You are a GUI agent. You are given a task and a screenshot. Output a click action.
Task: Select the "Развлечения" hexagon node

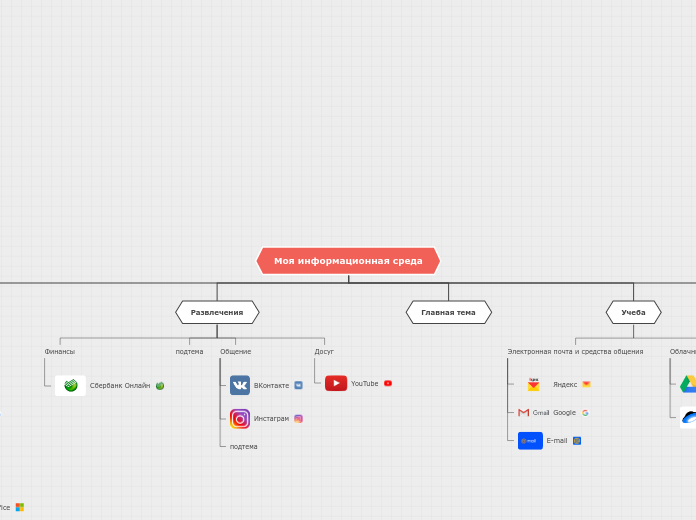click(x=217, y=312)
